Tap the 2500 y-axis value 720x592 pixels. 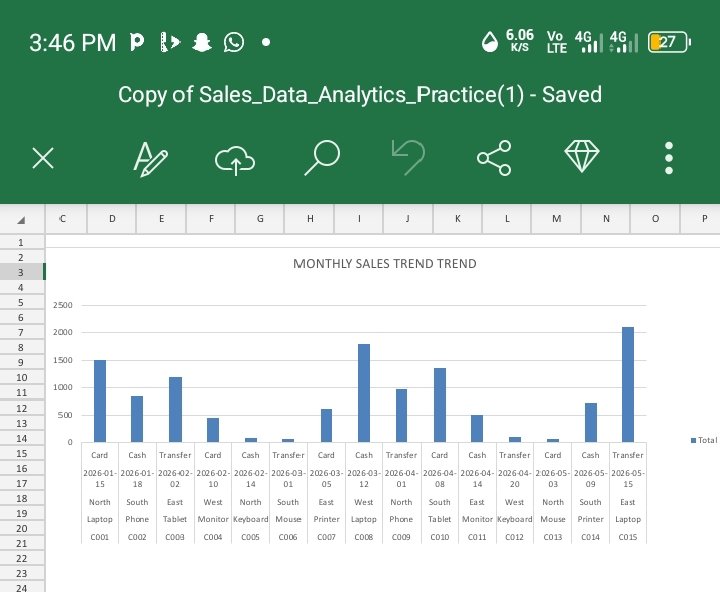click(63, 305)
